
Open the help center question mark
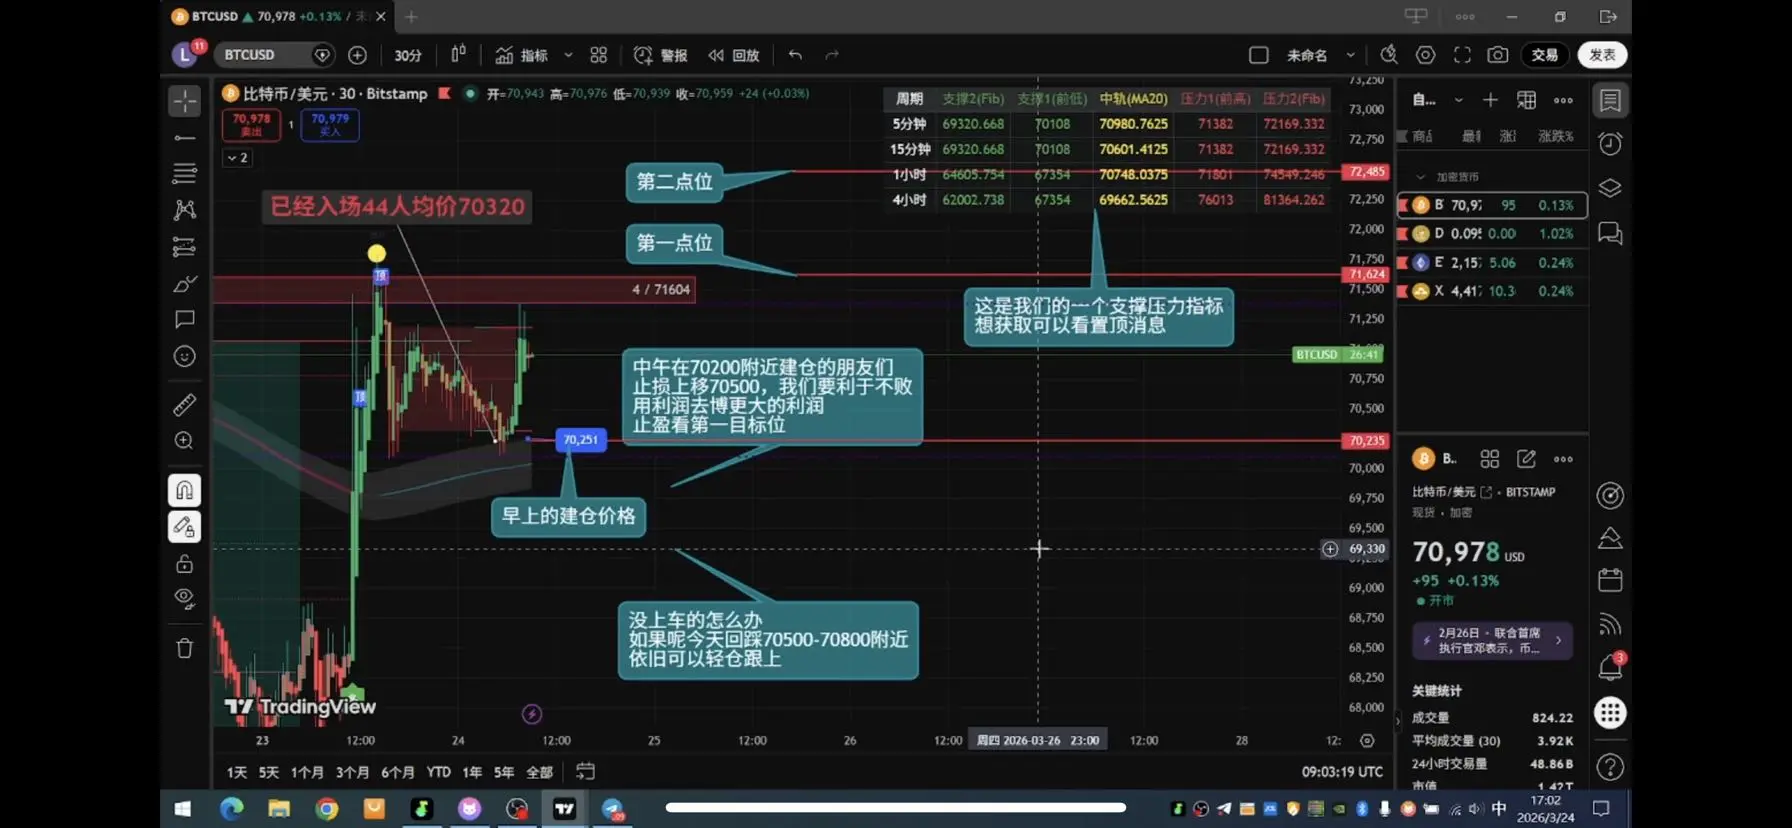pyautogui.click(x=1610, y=767)
